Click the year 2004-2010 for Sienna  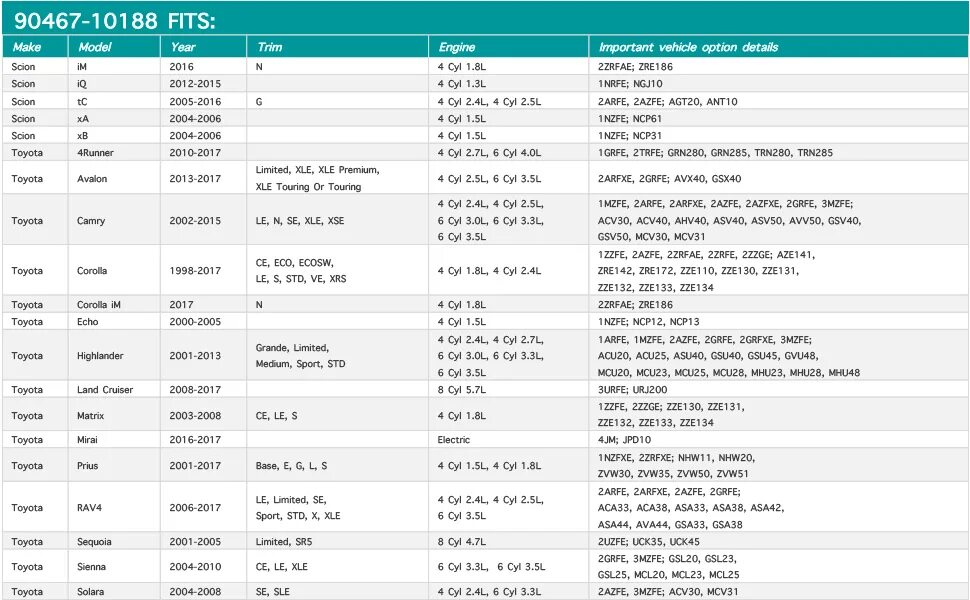[195, 567]
